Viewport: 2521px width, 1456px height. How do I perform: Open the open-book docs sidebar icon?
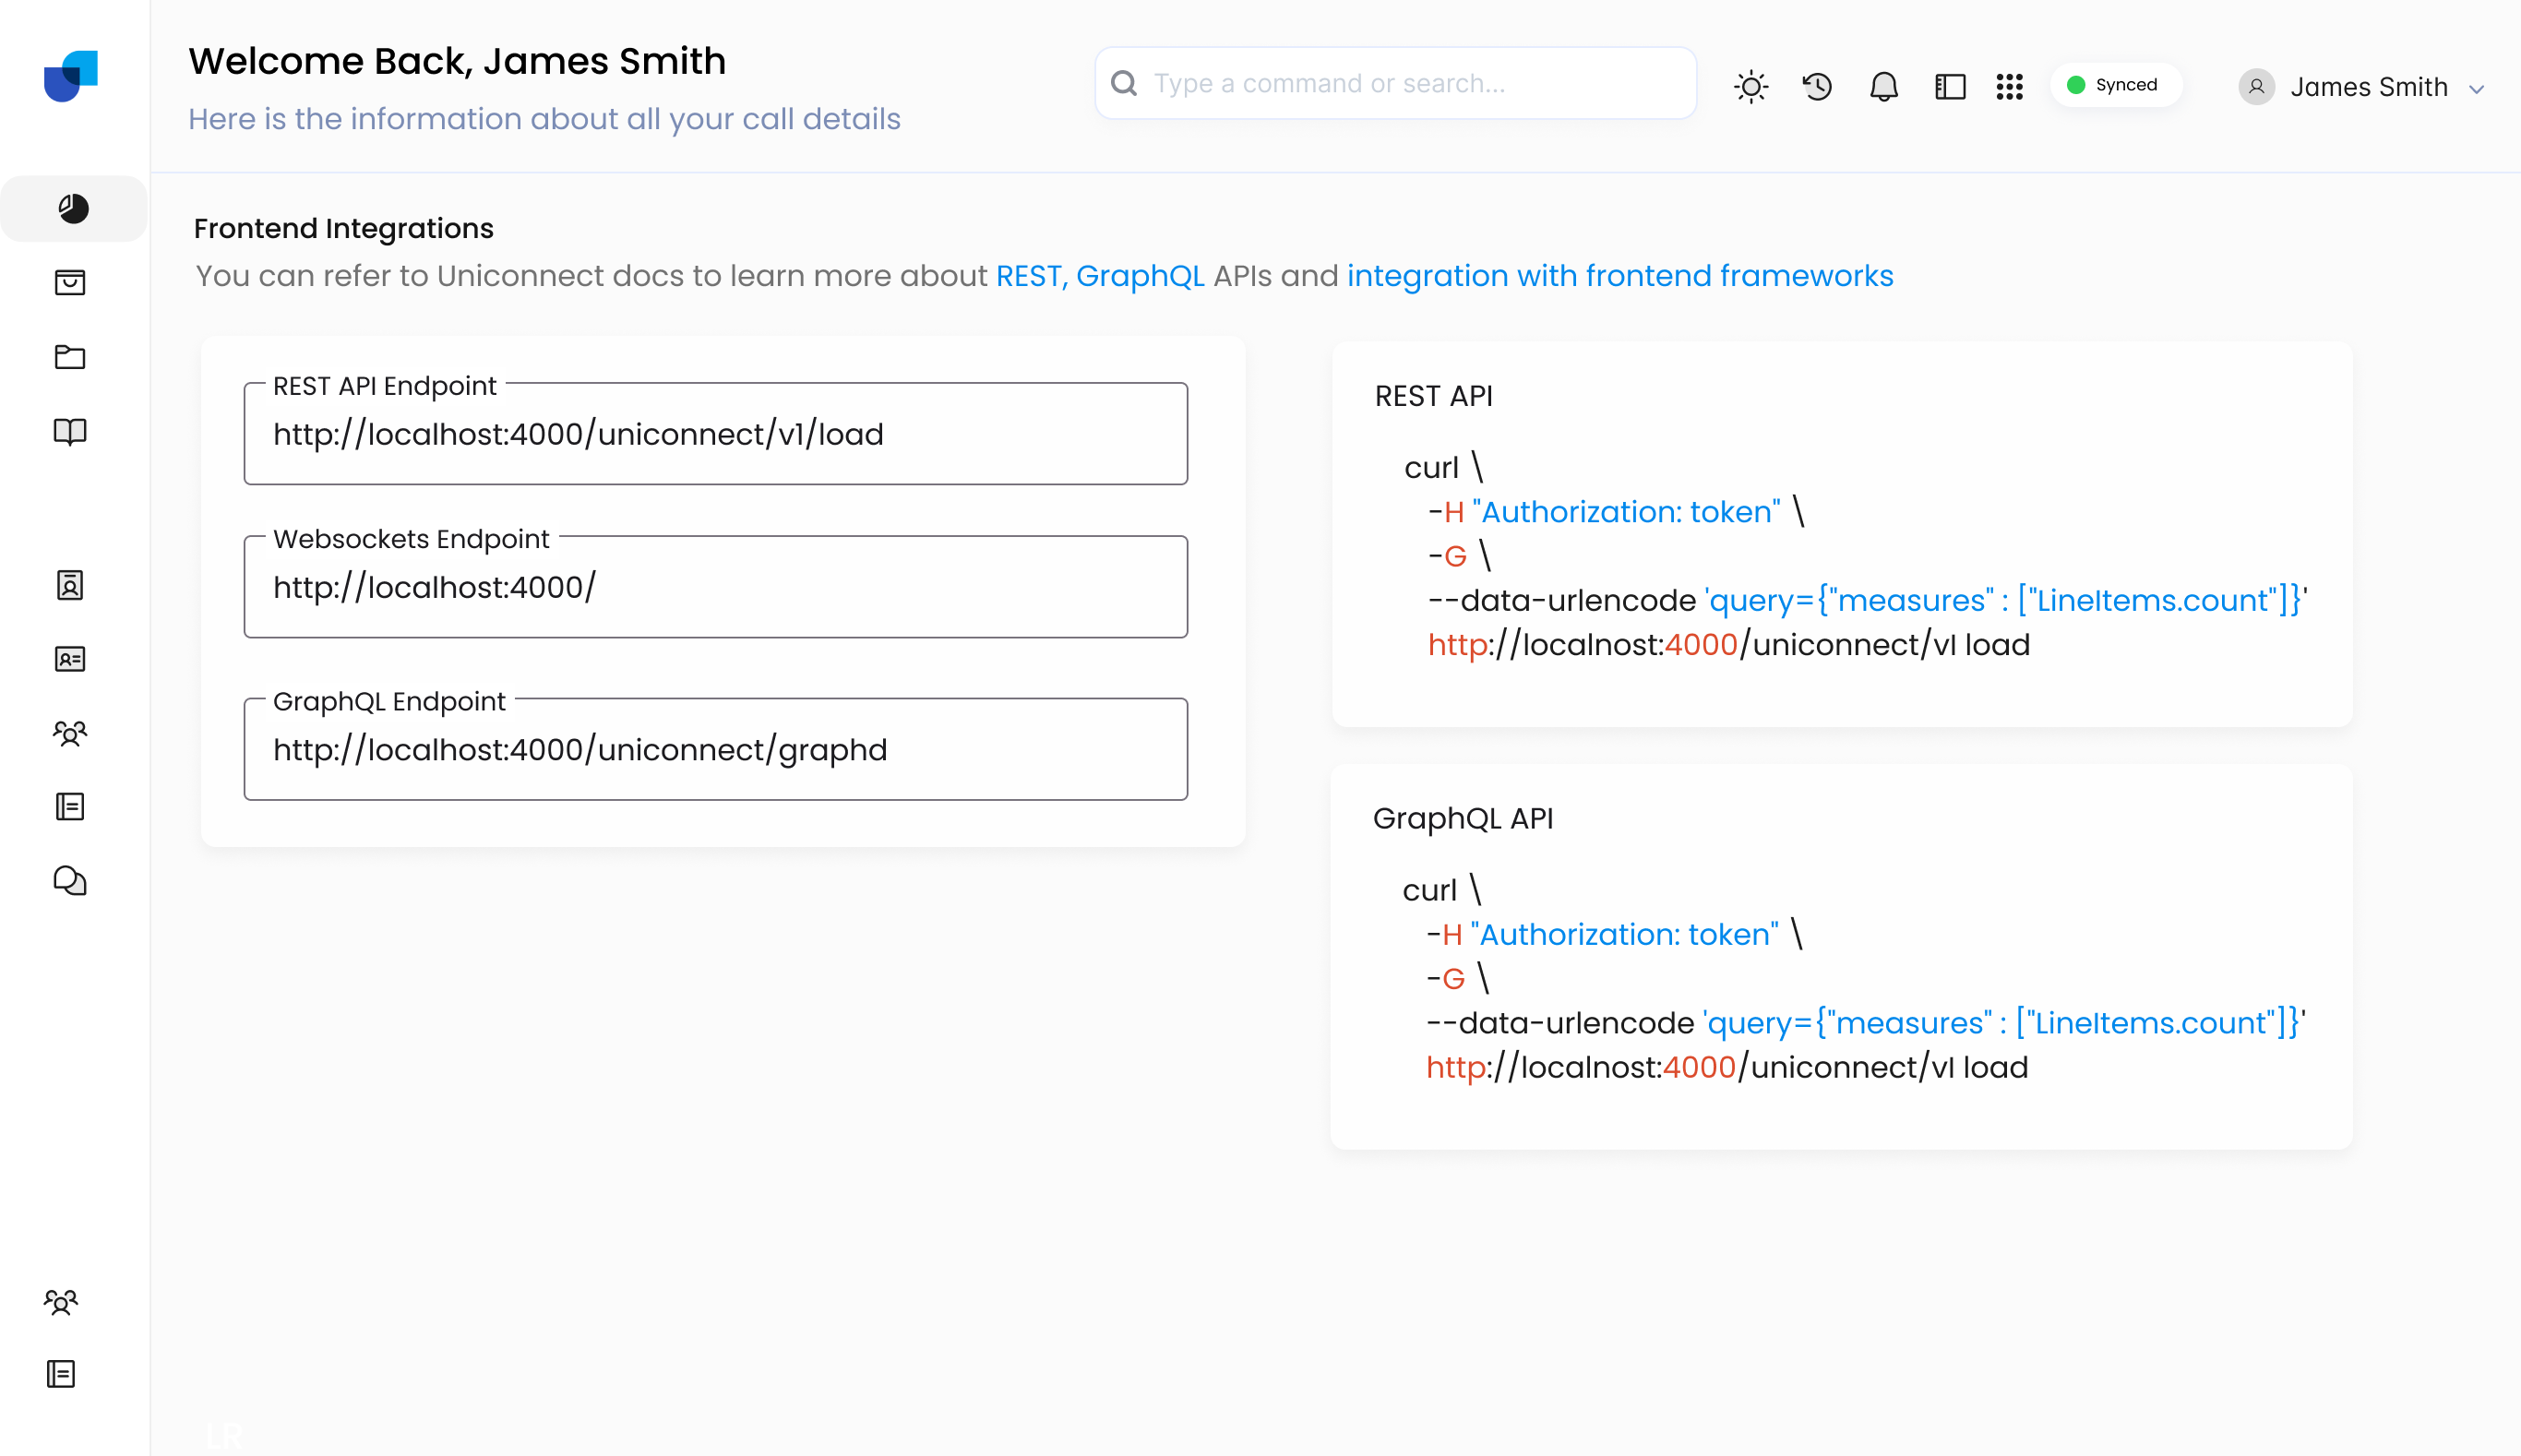(70, 432)
